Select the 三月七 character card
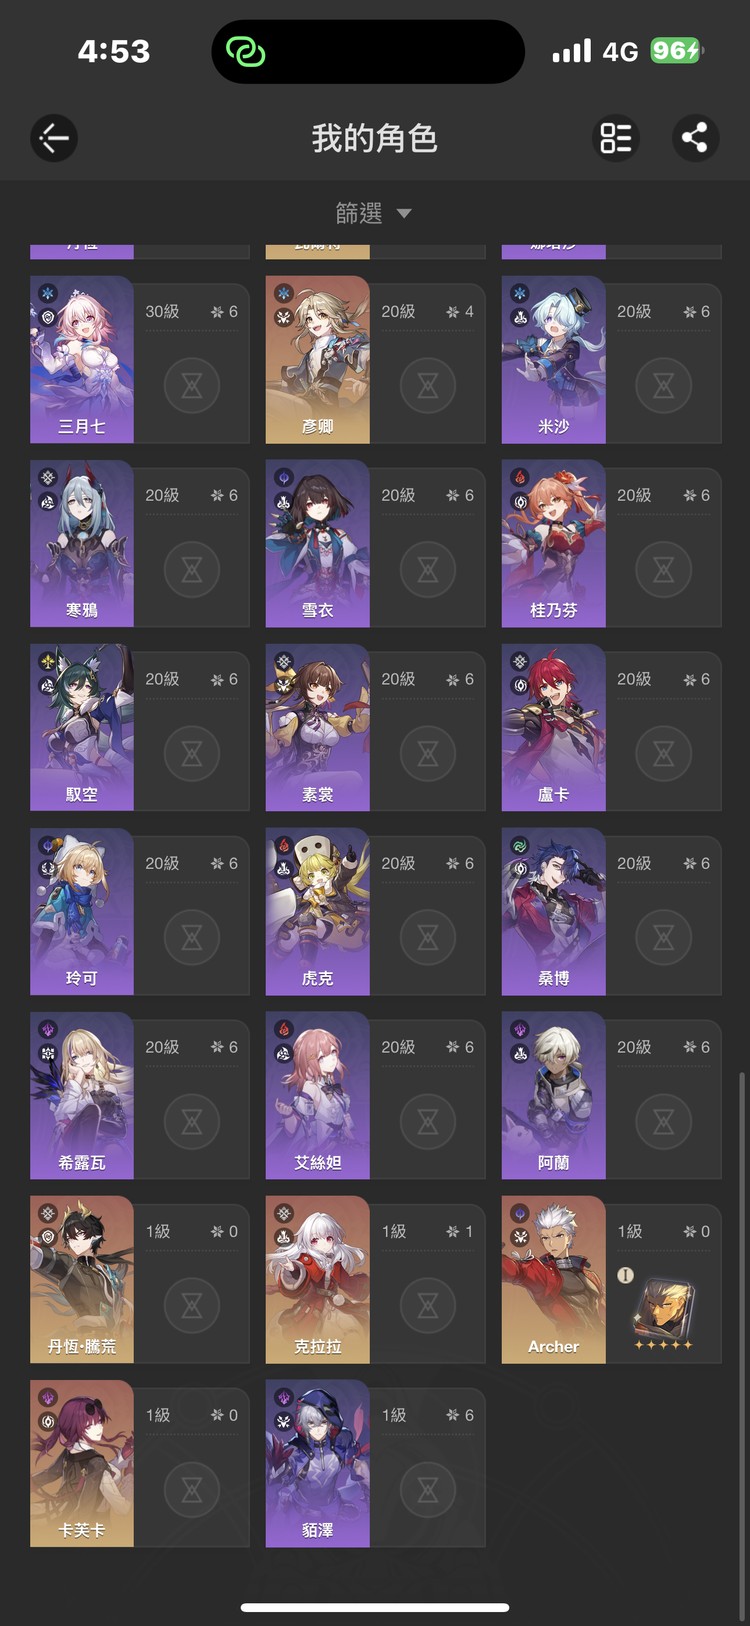 click(x=140, y=360)
